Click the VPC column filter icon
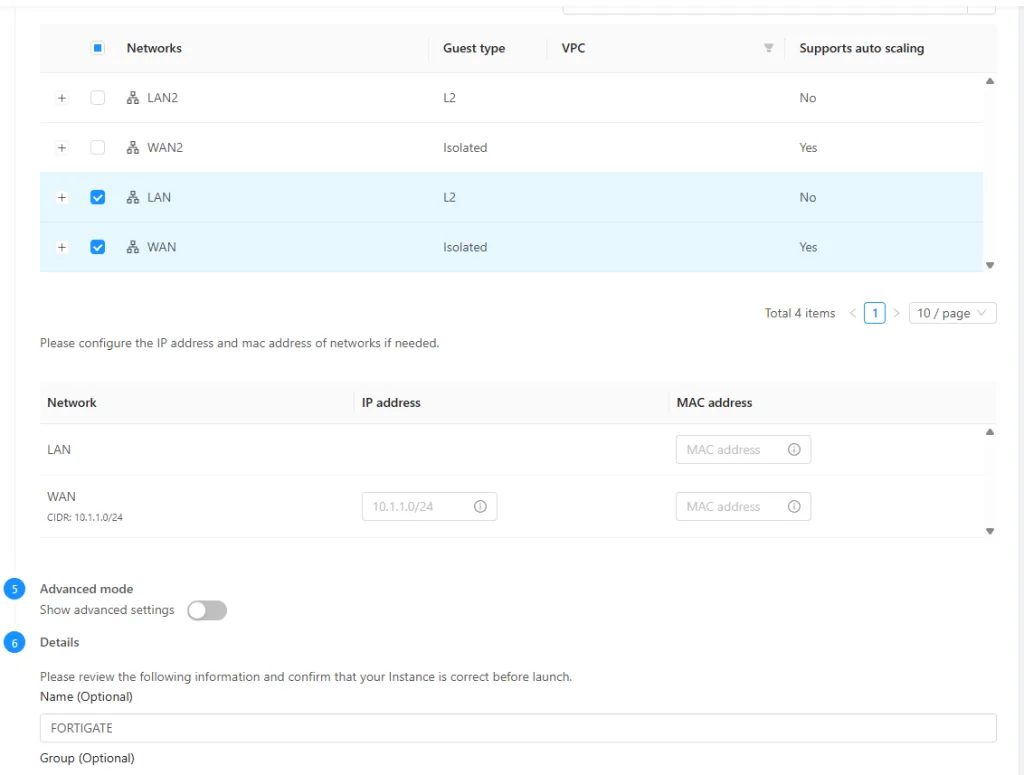The width and height of the screenshot is (1024, 775). point(768,48)
